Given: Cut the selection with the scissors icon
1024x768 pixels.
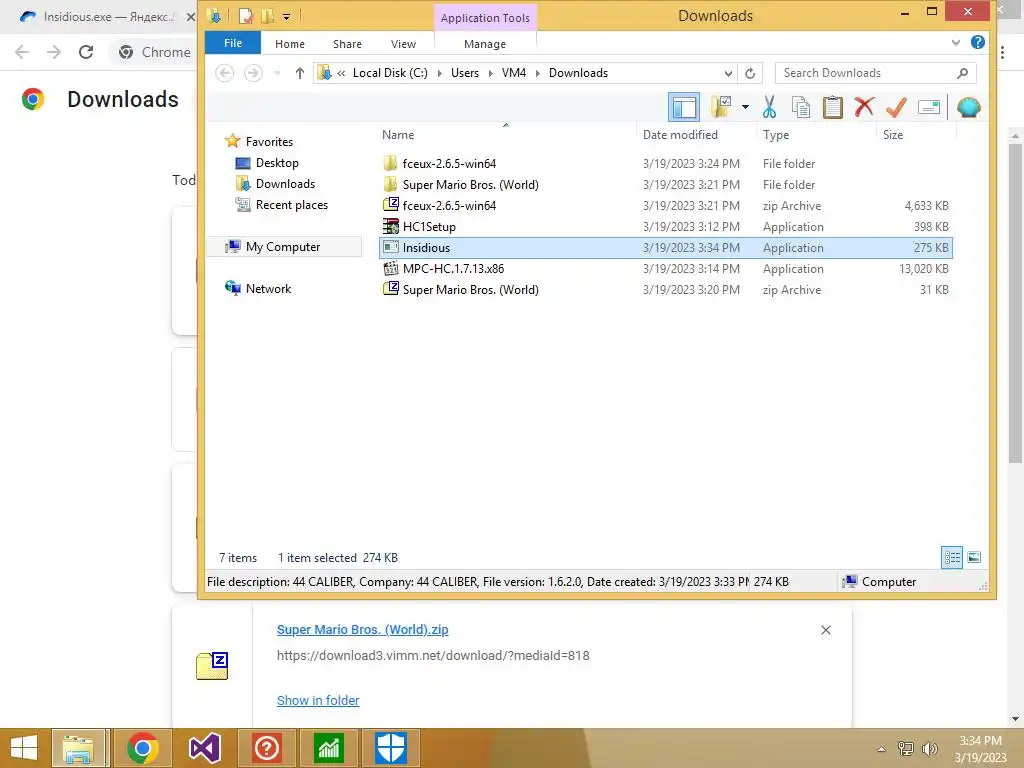Looking at the screenshot, I should tap(769, 107).
